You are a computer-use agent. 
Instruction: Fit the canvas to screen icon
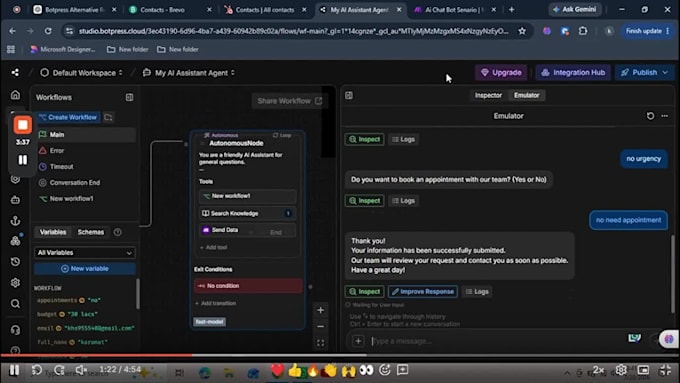coord(320,343)
